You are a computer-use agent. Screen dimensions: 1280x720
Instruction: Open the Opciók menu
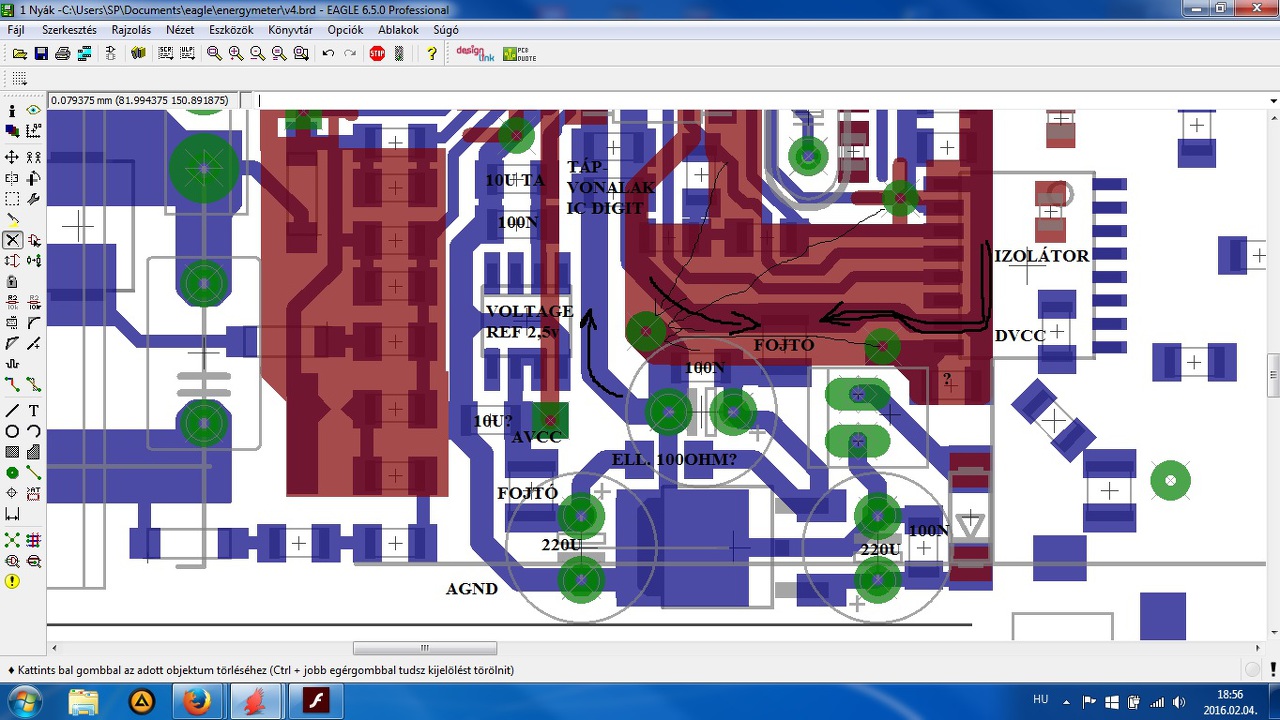(346, 30)
